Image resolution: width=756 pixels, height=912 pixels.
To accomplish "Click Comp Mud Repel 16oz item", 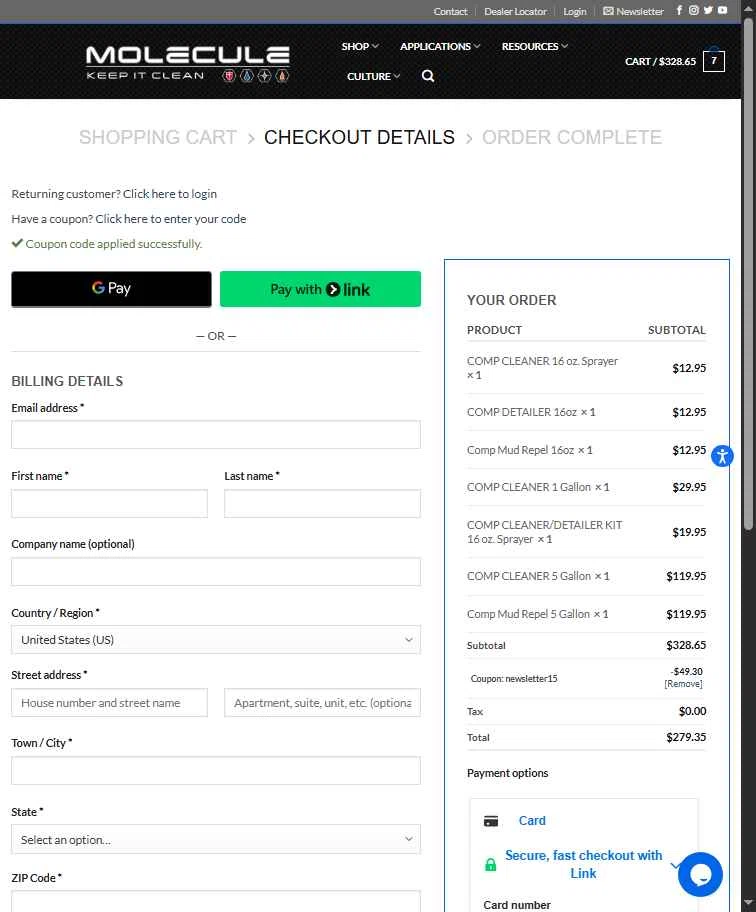I will [x=529, y=450].
